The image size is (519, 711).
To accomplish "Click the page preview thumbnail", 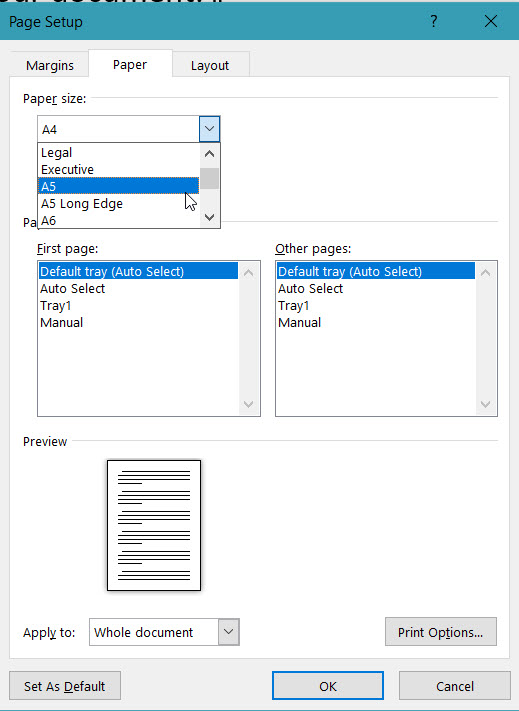I will 154,526.
